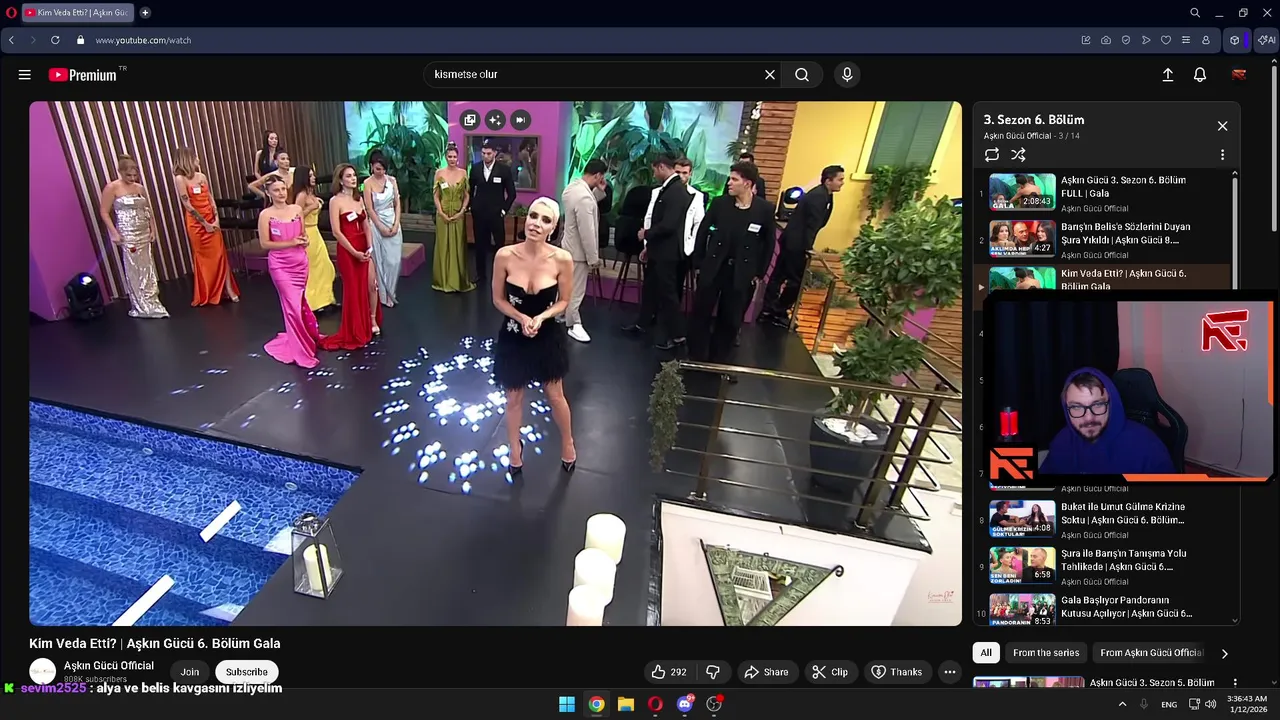Show hidden system tray icons

point(1122,704)
